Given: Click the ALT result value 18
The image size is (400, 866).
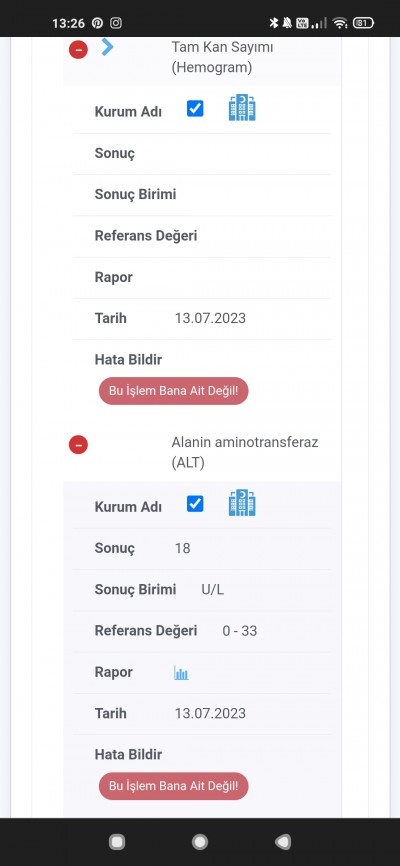Looking at the screenshot, I should [182, 548].
